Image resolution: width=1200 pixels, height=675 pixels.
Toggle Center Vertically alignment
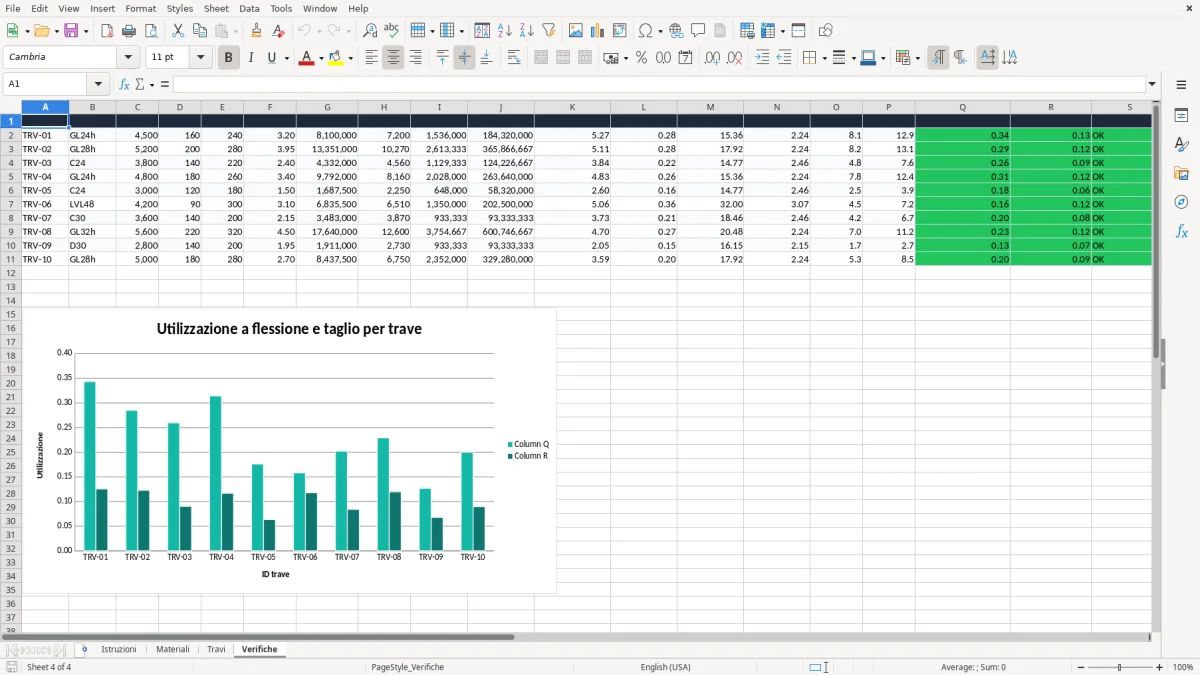point(464,58)
